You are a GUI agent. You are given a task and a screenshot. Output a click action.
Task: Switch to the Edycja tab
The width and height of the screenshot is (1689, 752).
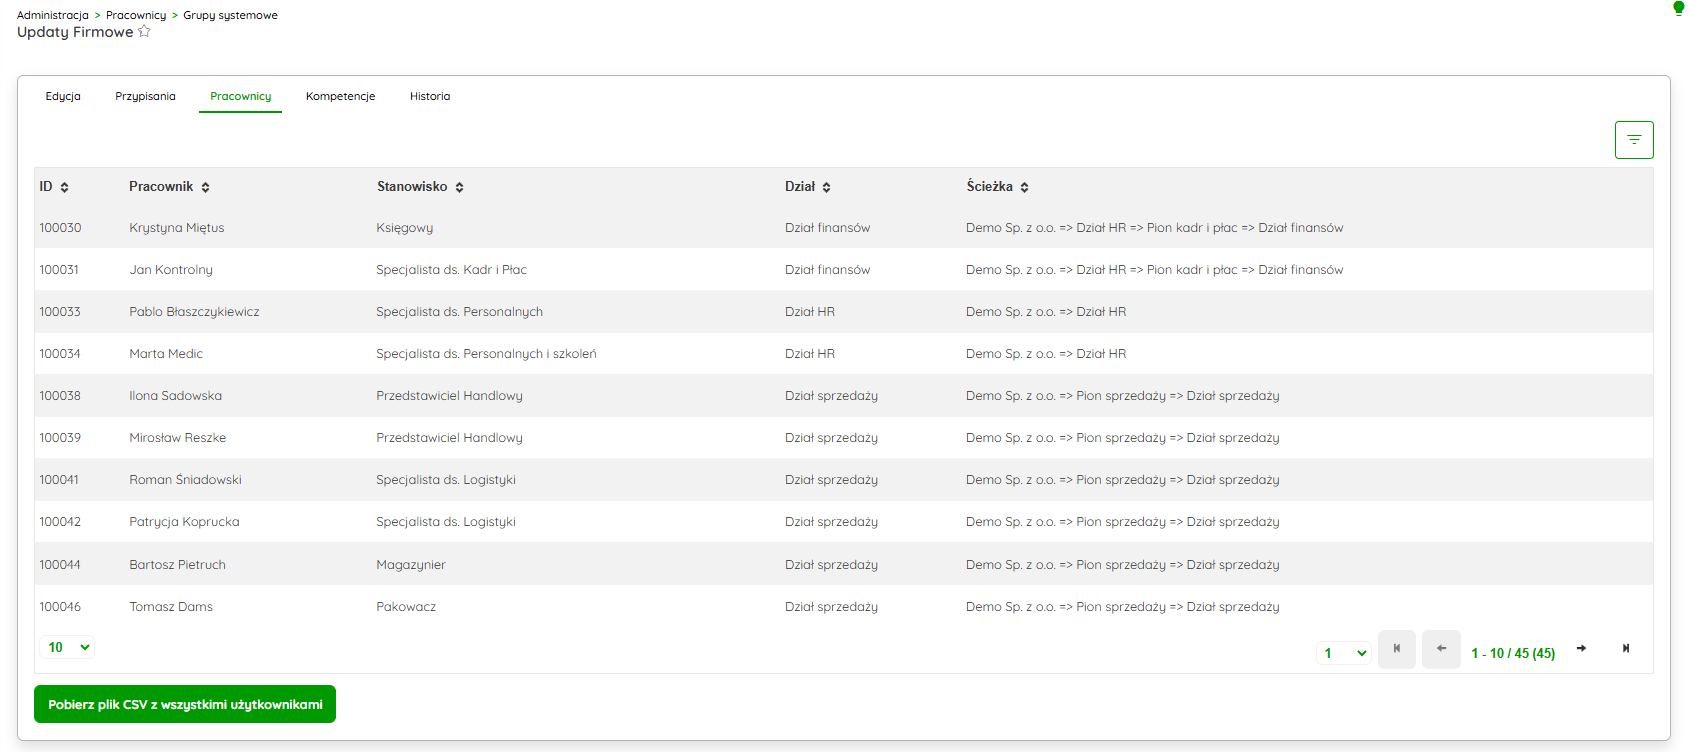point(63,96)
